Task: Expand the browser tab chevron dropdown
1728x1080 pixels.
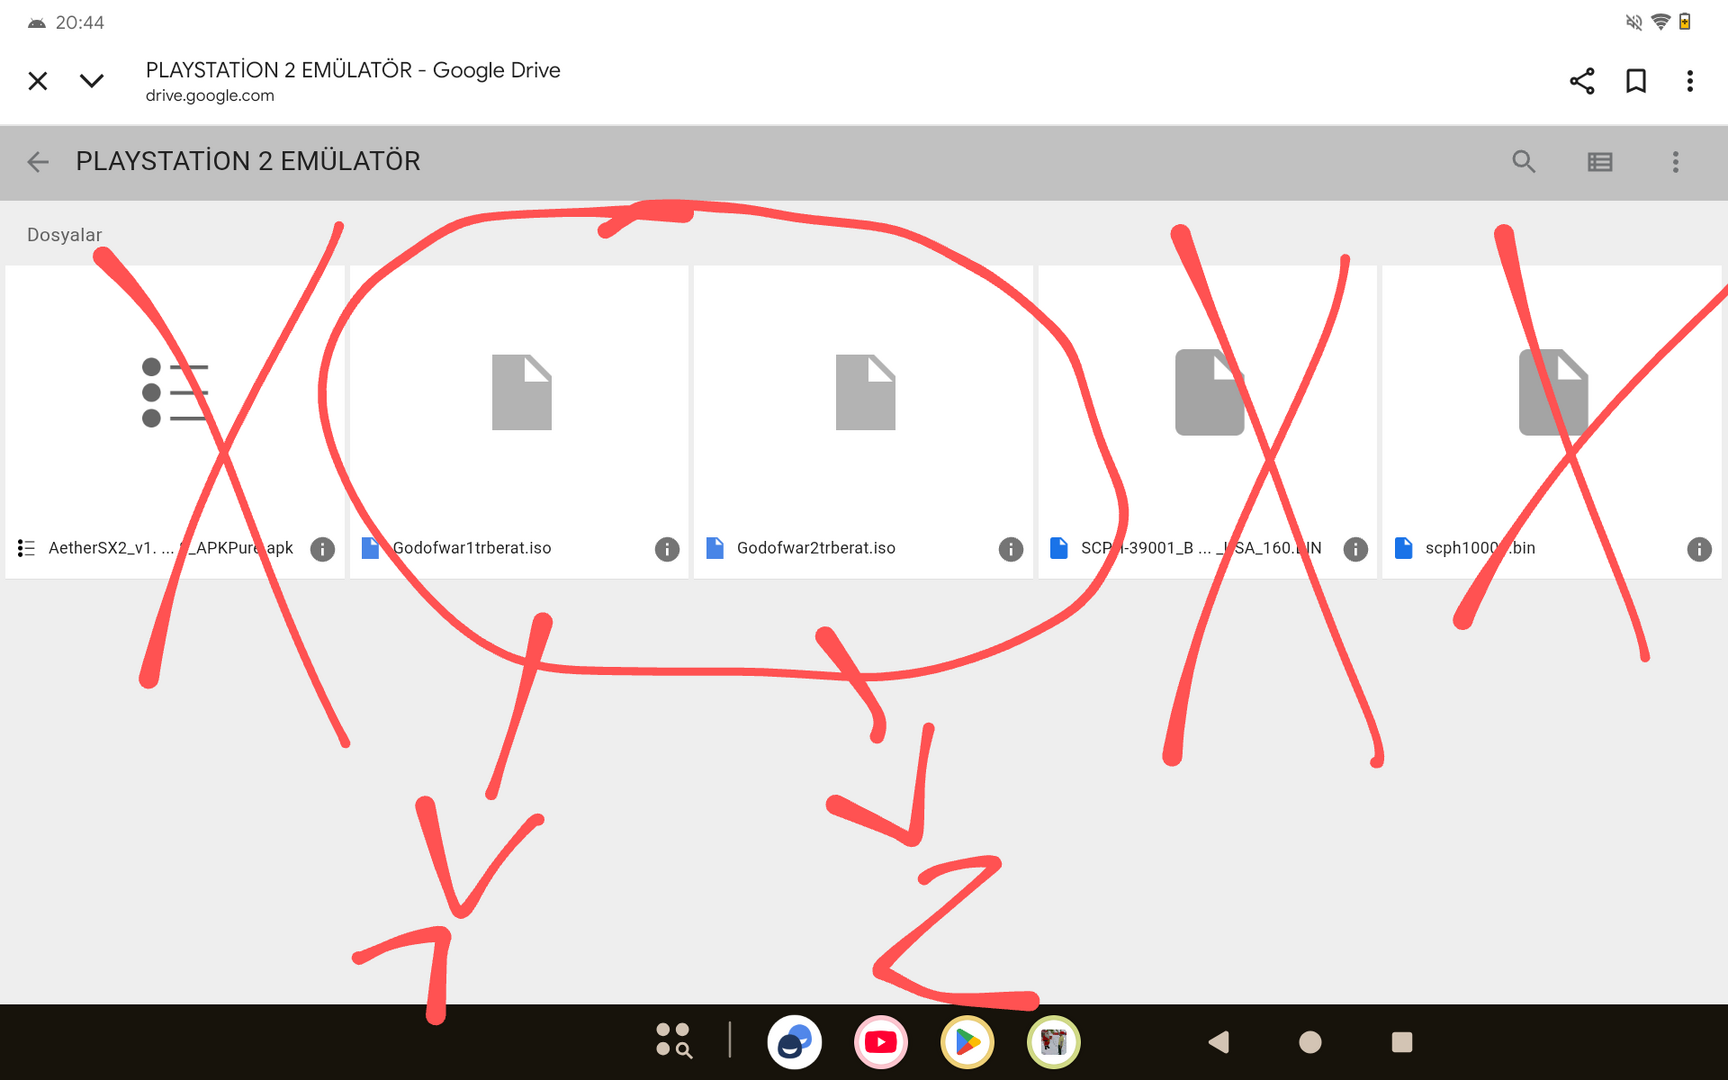Action: (92, 81)
